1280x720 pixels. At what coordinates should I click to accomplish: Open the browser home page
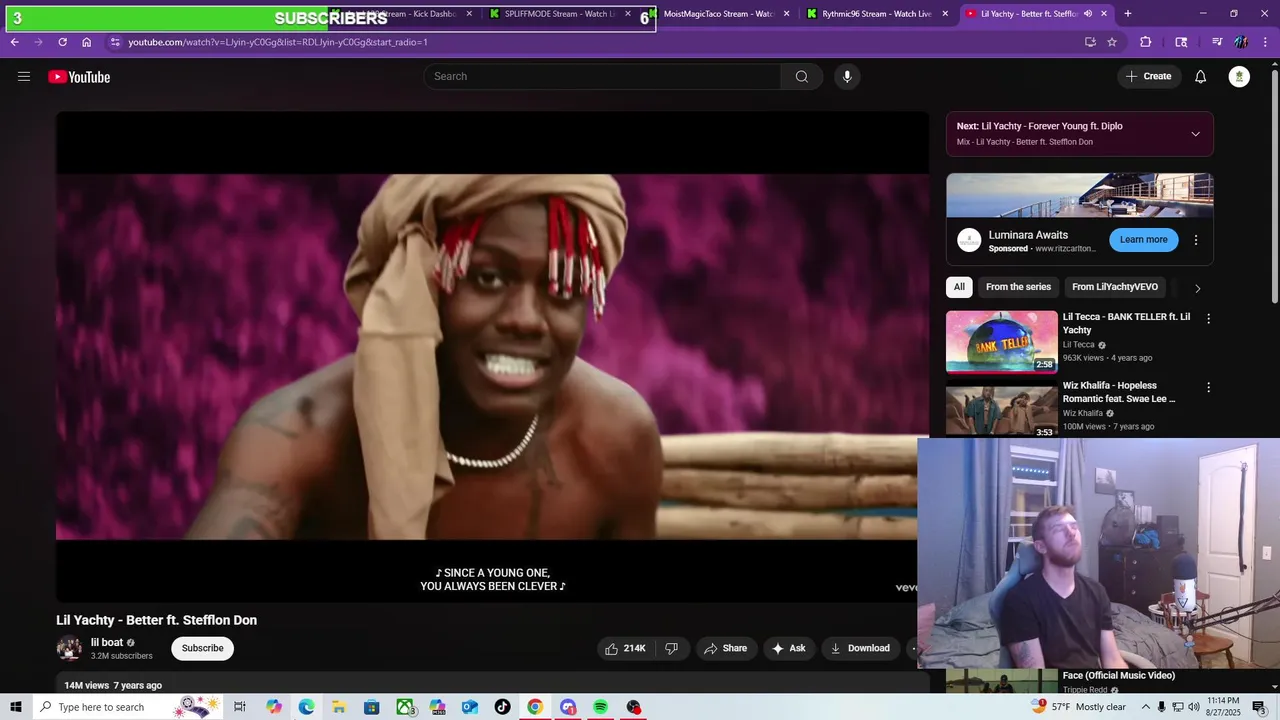click(87, 42)
